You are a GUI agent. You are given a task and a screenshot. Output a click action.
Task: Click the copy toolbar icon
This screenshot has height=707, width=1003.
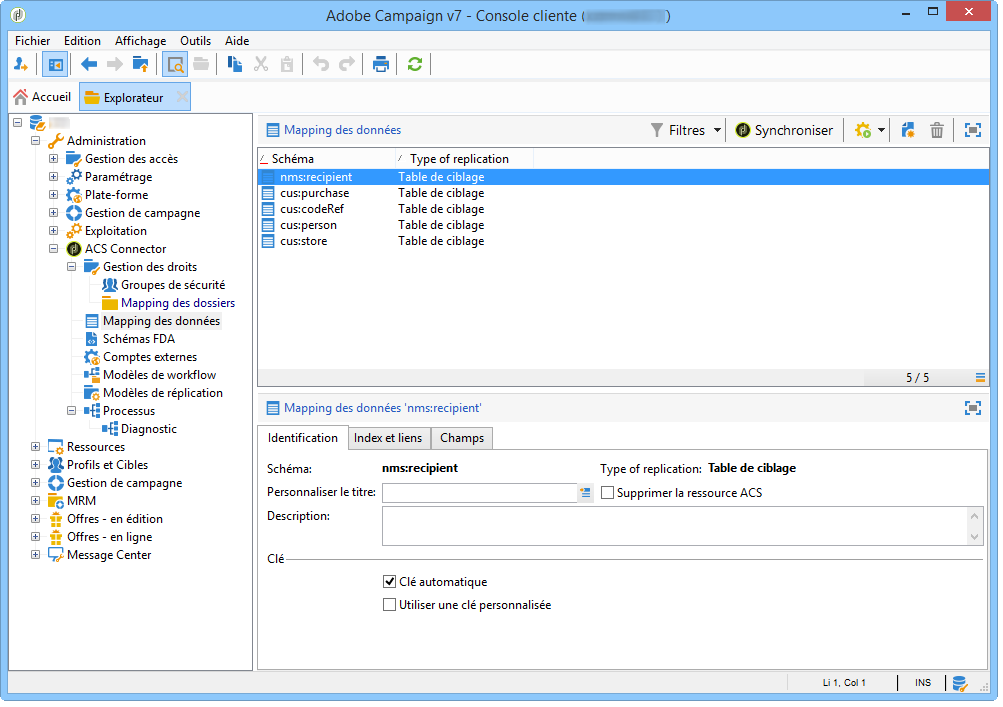235,65
